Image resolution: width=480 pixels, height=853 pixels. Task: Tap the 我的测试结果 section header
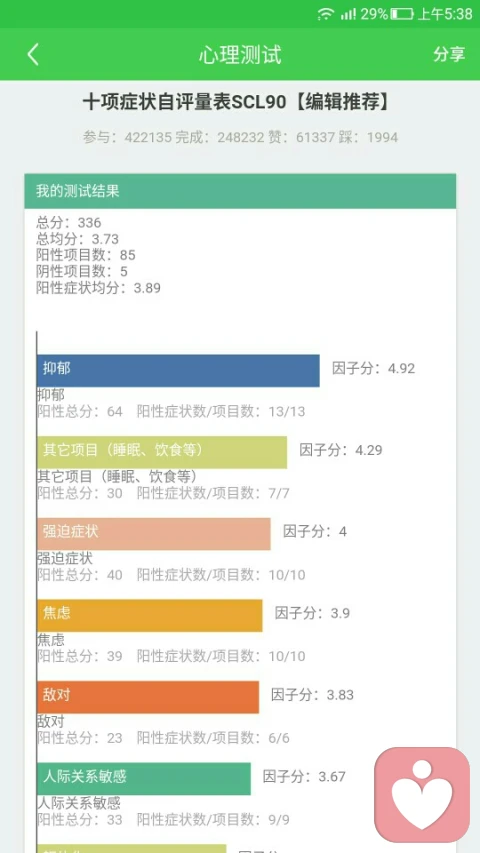[240, 191]
